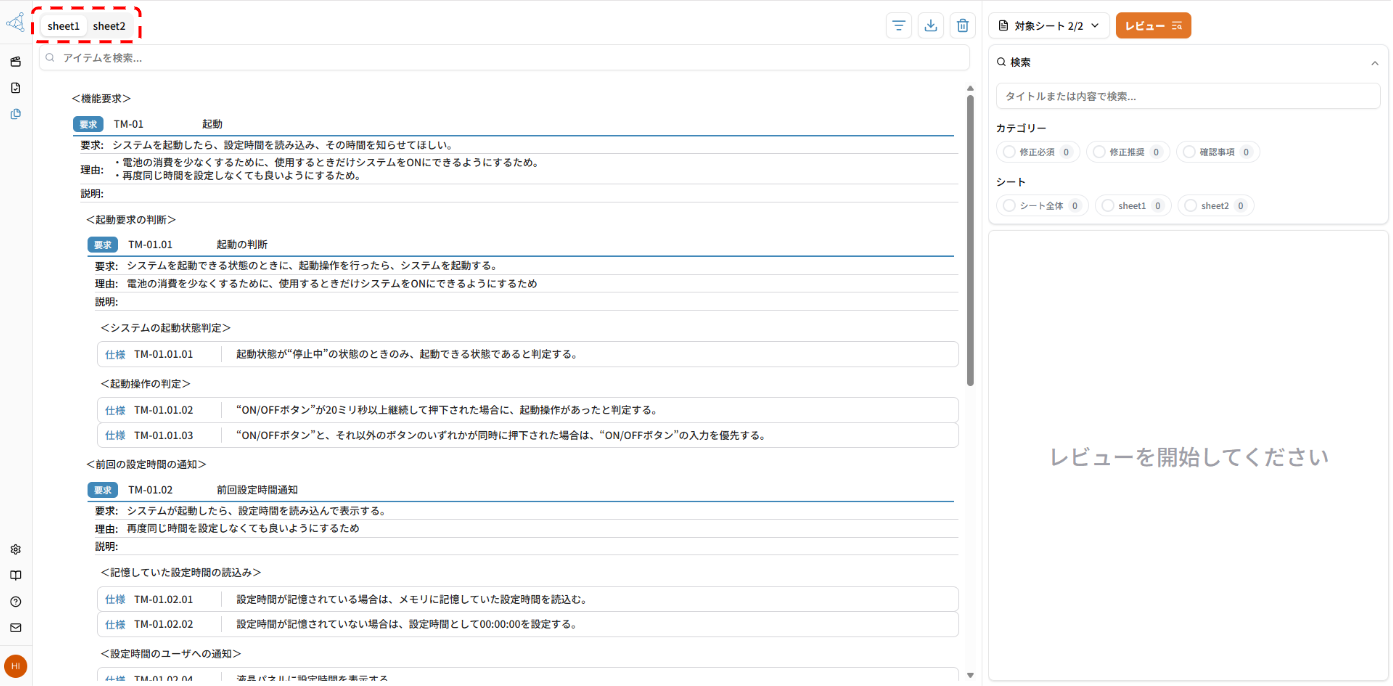Click the アイテムを検索 search field
1393x686 pixels.
click(x=500, y=58)
